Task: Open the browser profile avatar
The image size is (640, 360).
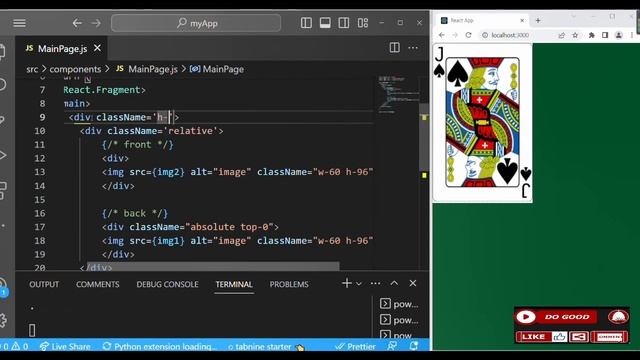Action: click(x=619, y=35)
